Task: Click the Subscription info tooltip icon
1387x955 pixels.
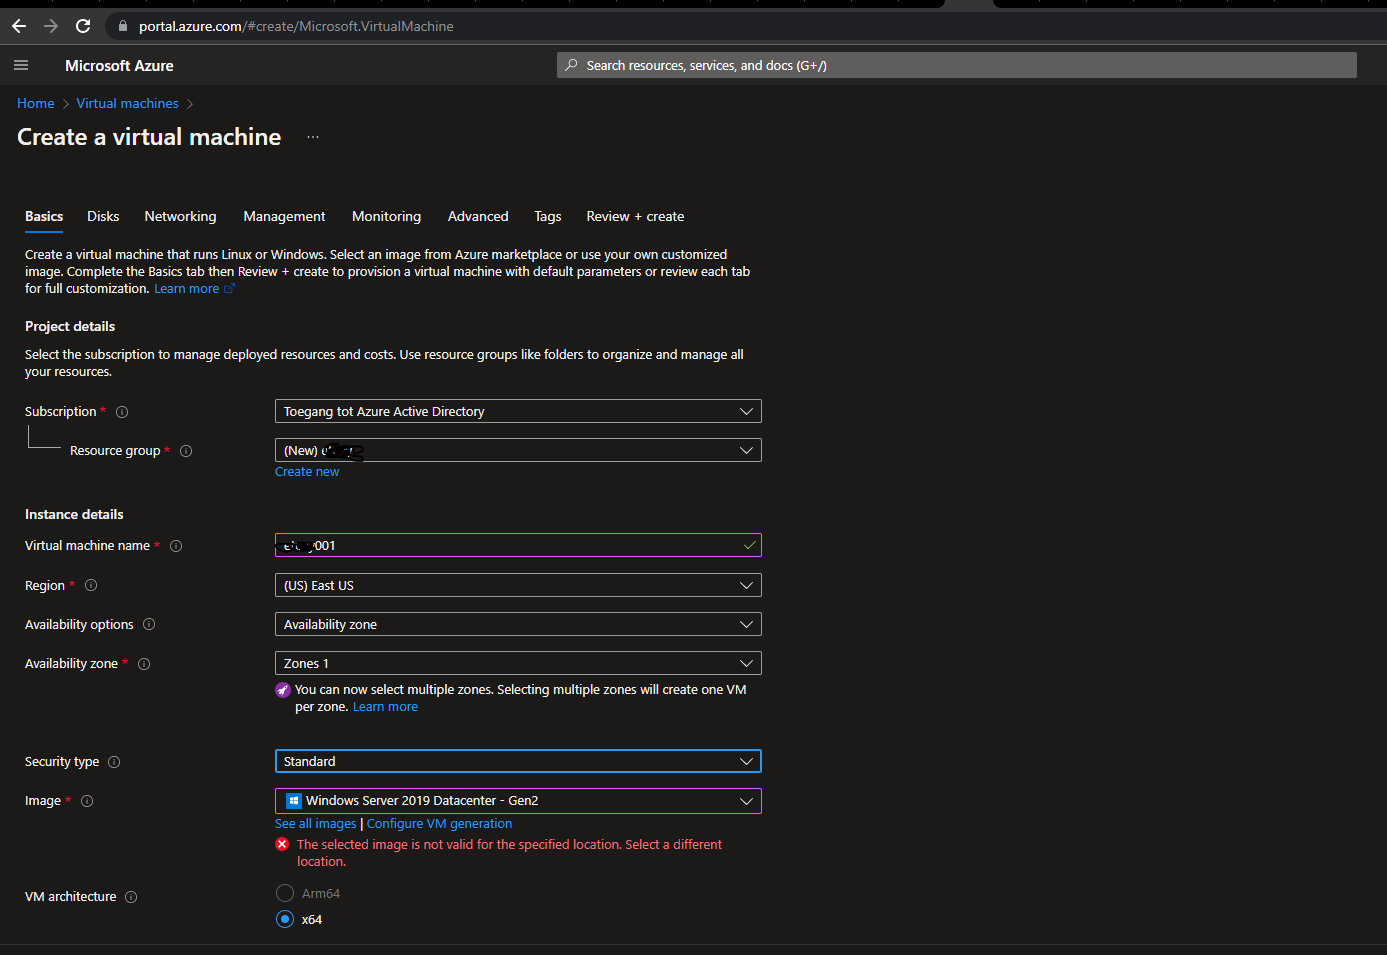Action: pos(121,411)
